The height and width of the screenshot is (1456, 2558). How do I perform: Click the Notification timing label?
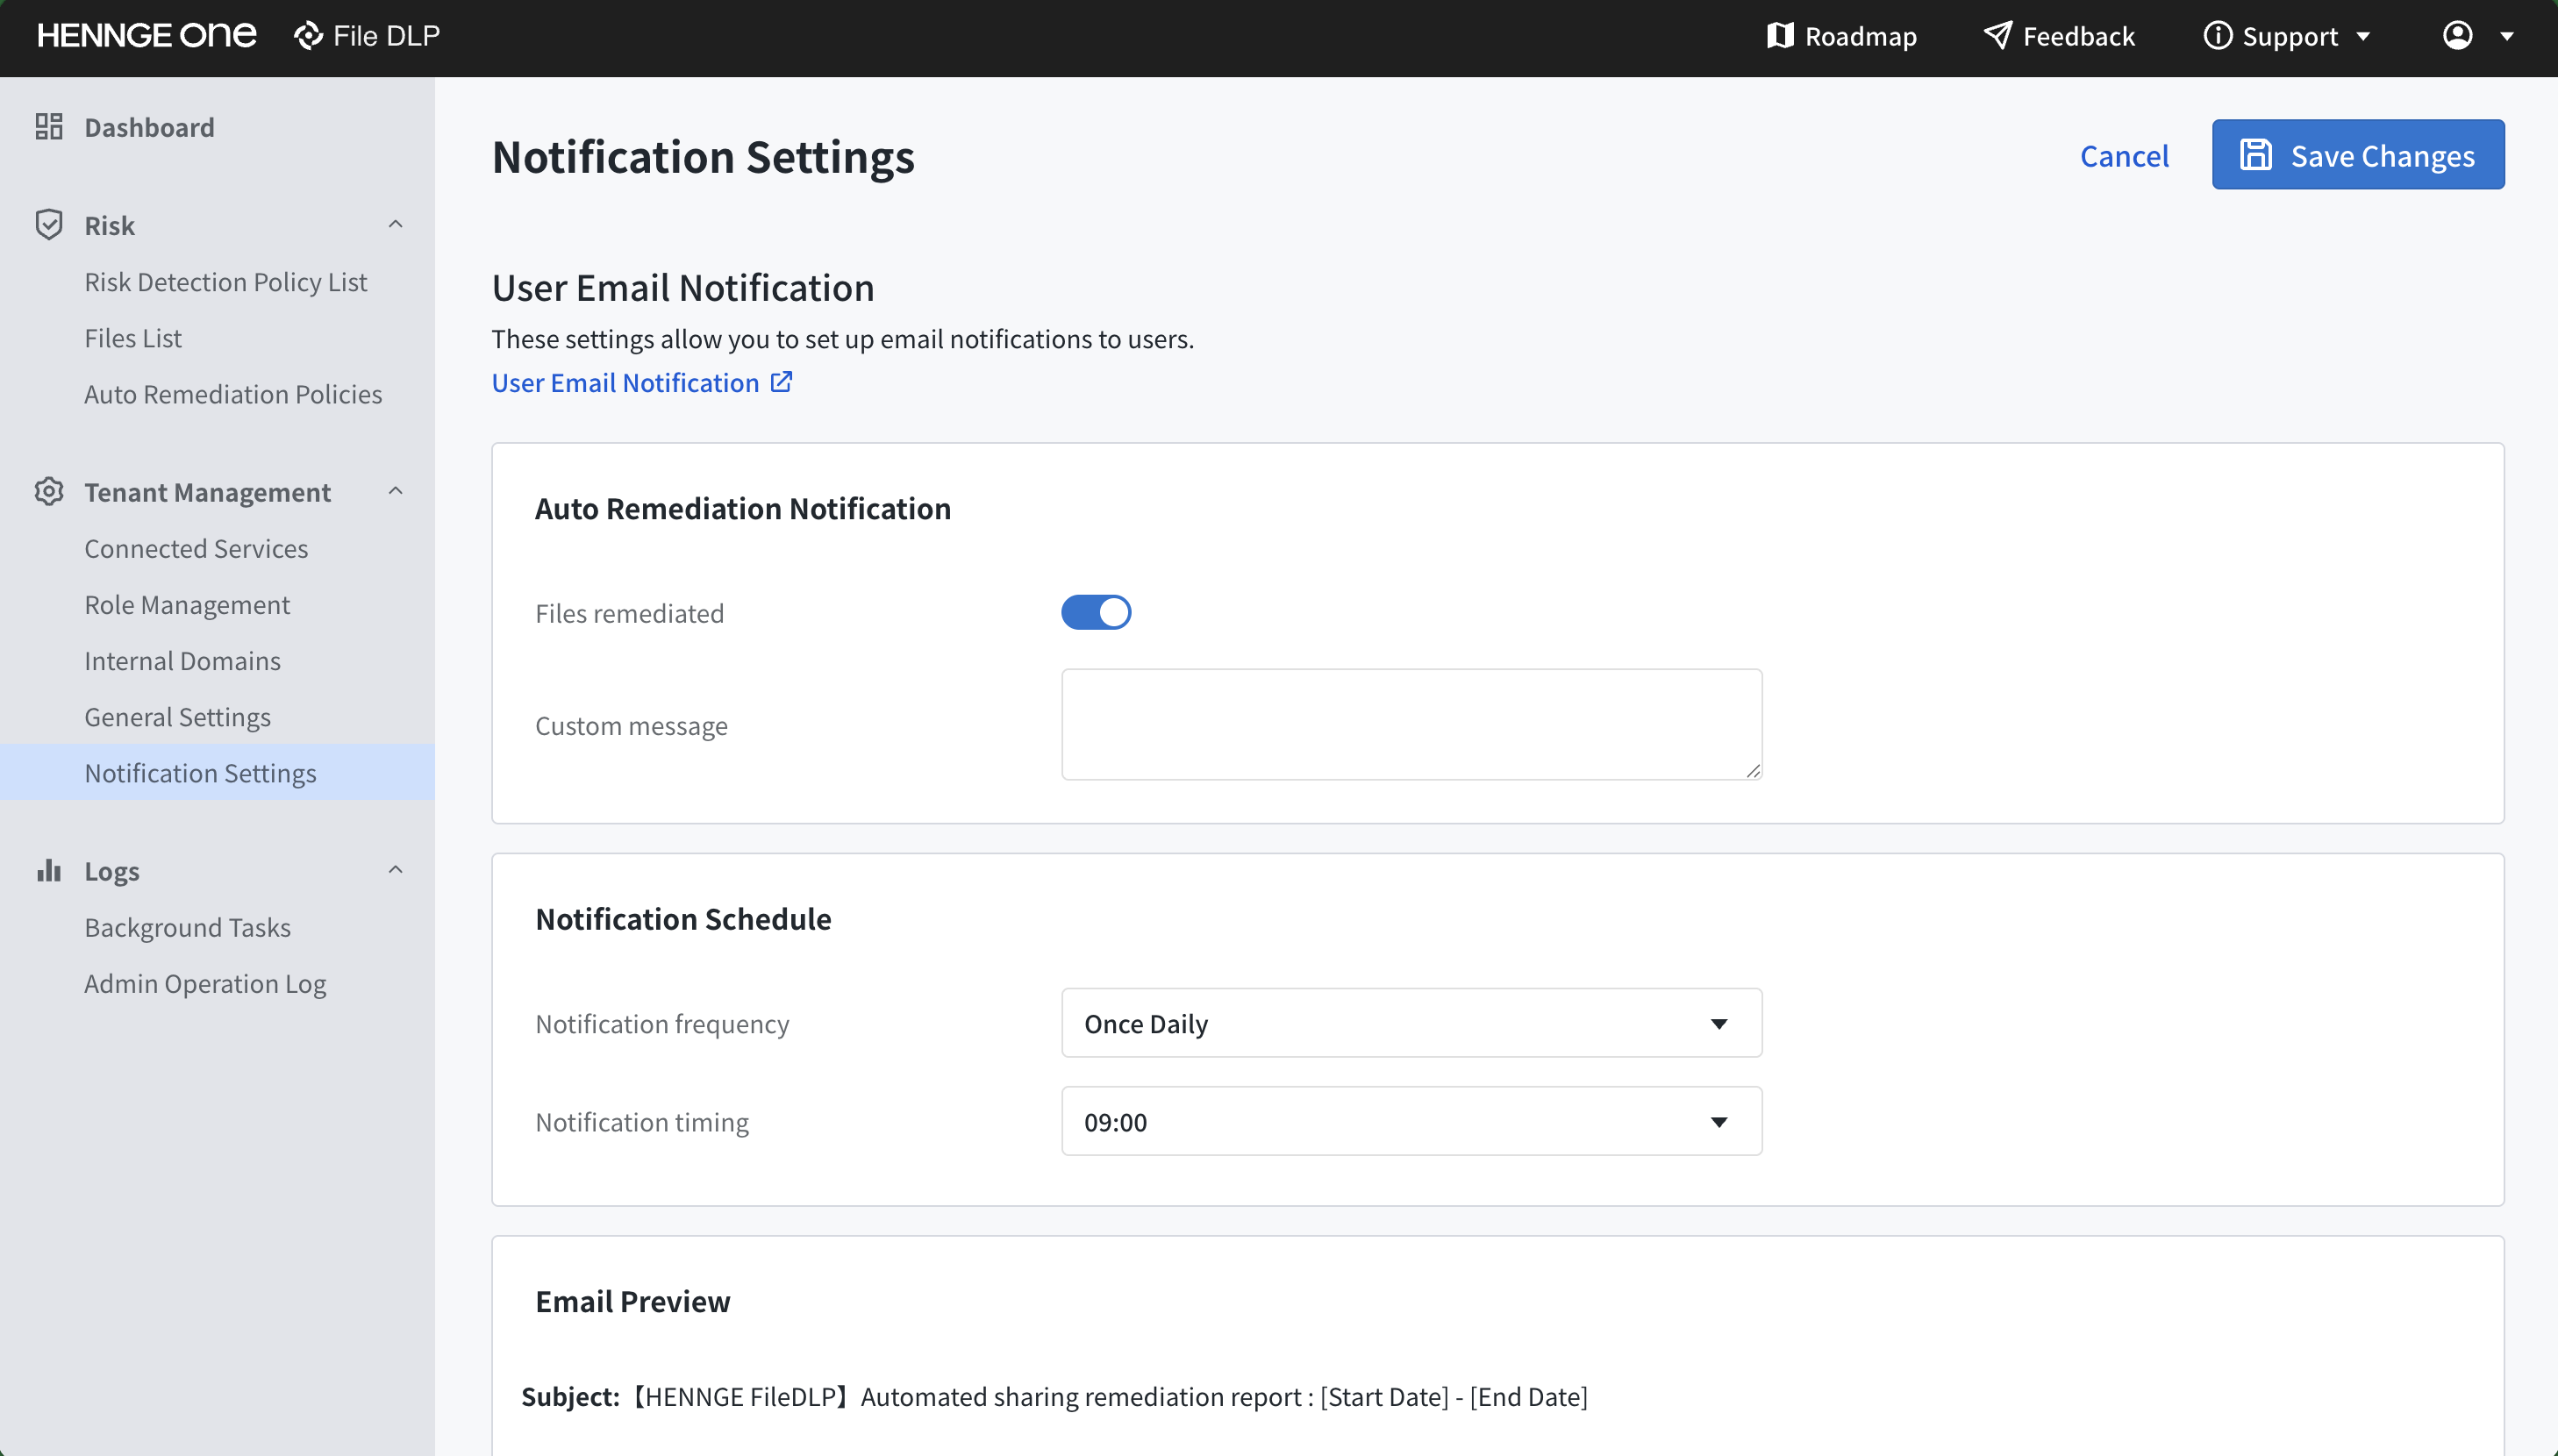pos(641,1122)
